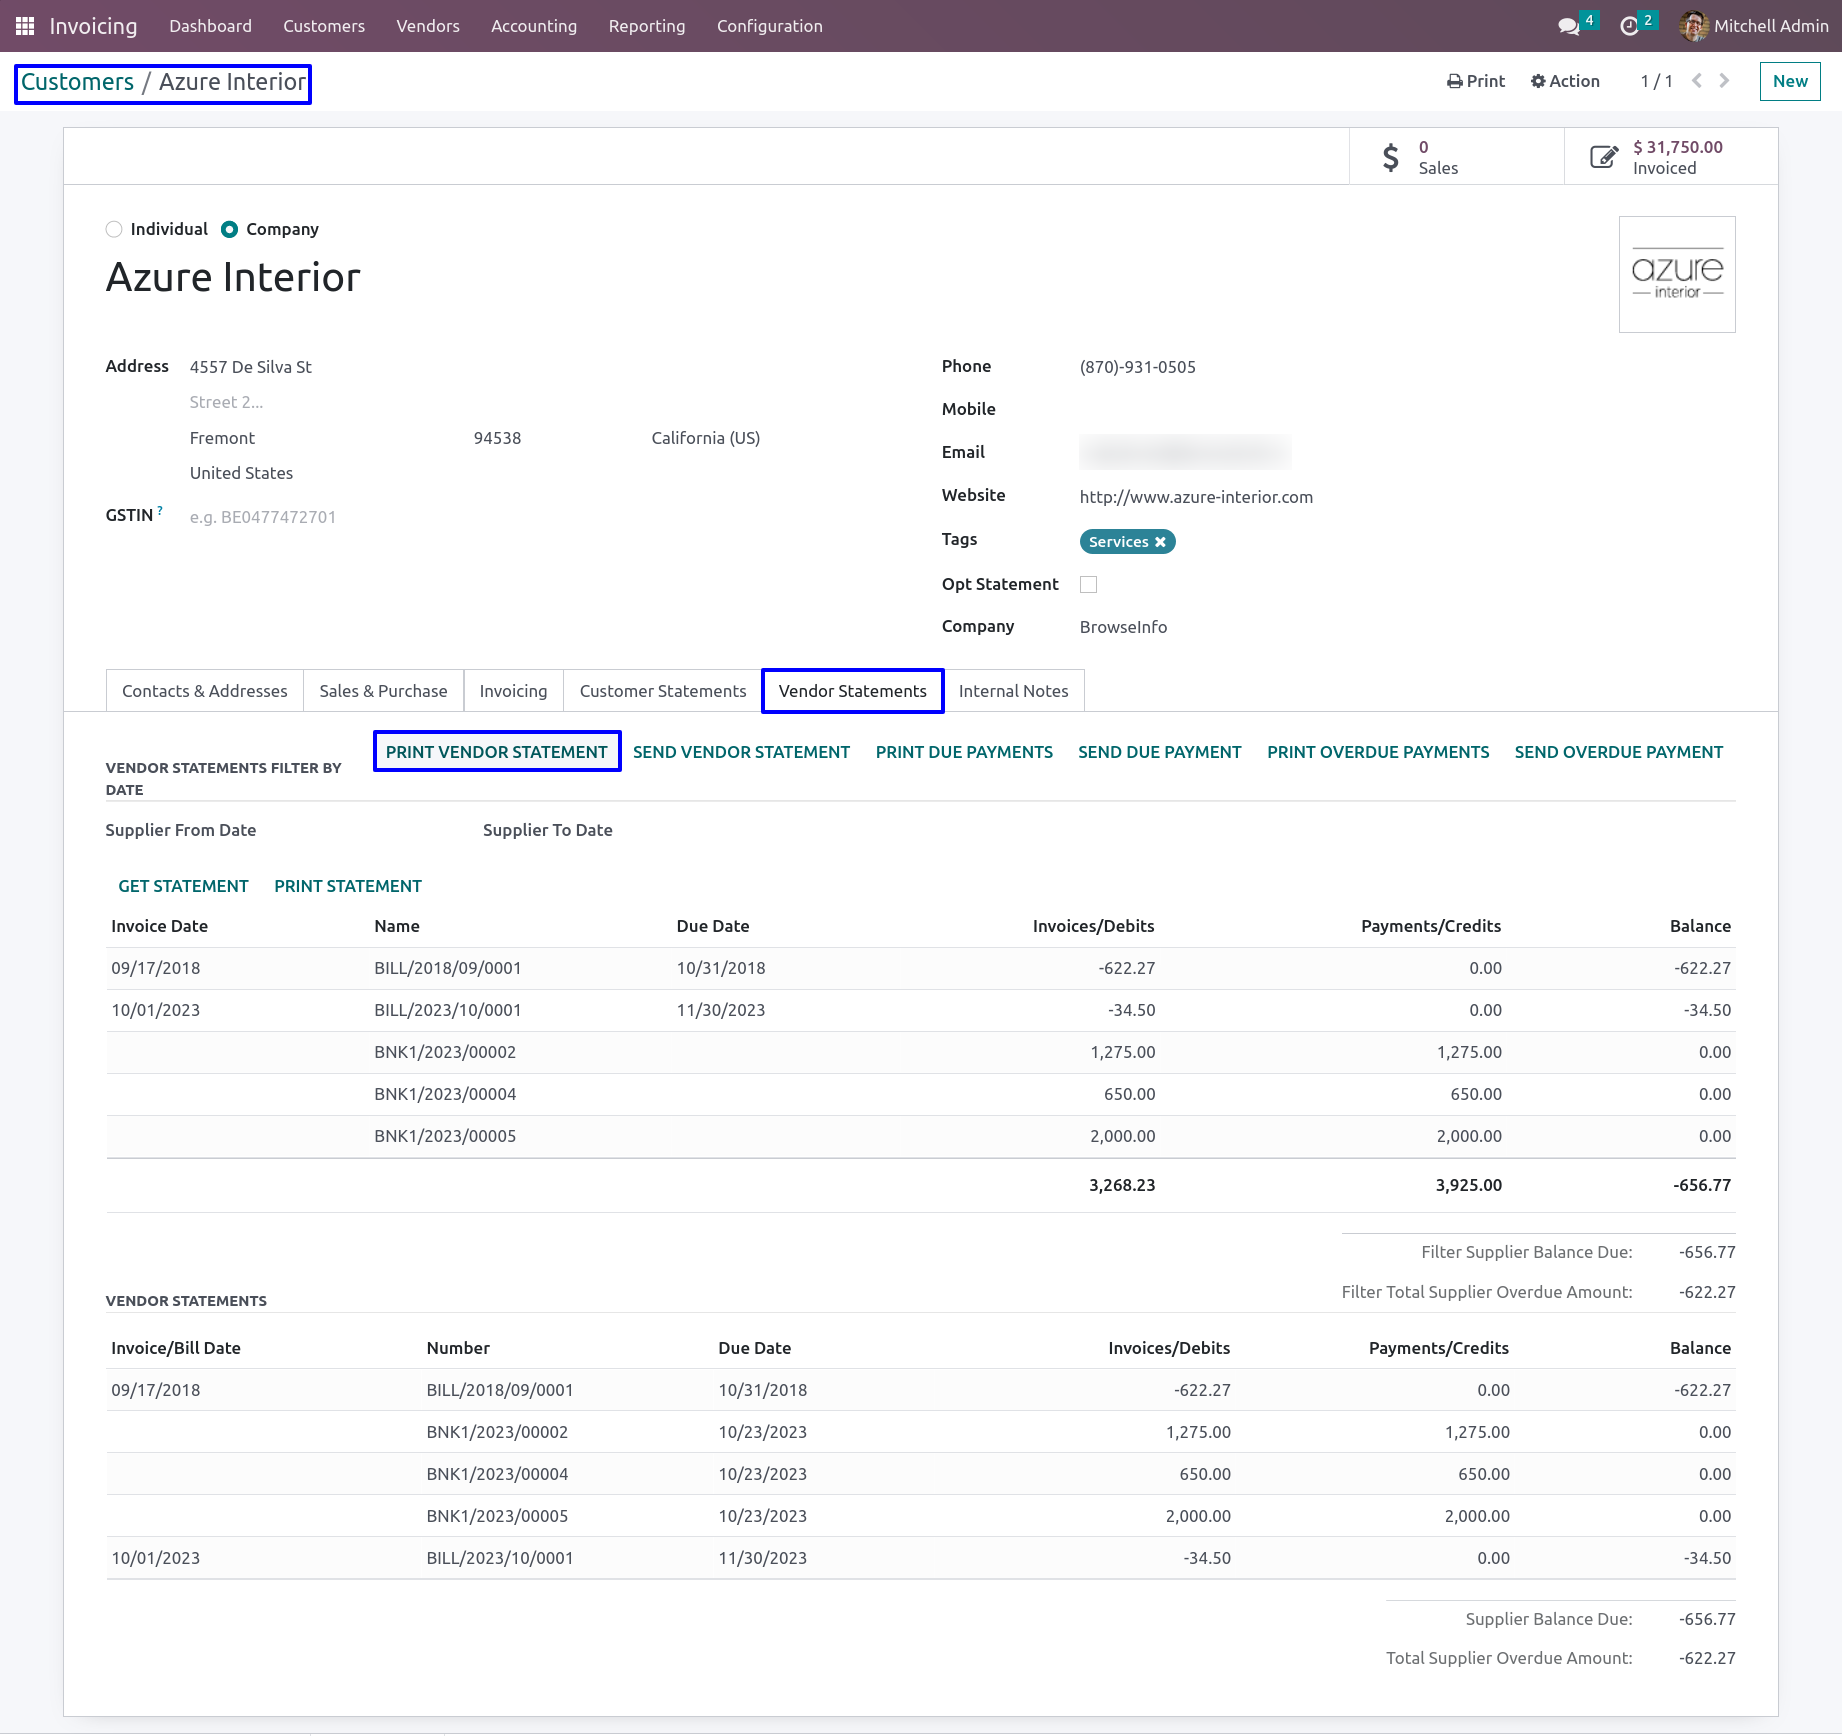Click the Invoicing app title
The image size is (1842, 1736).
point(93,26)
